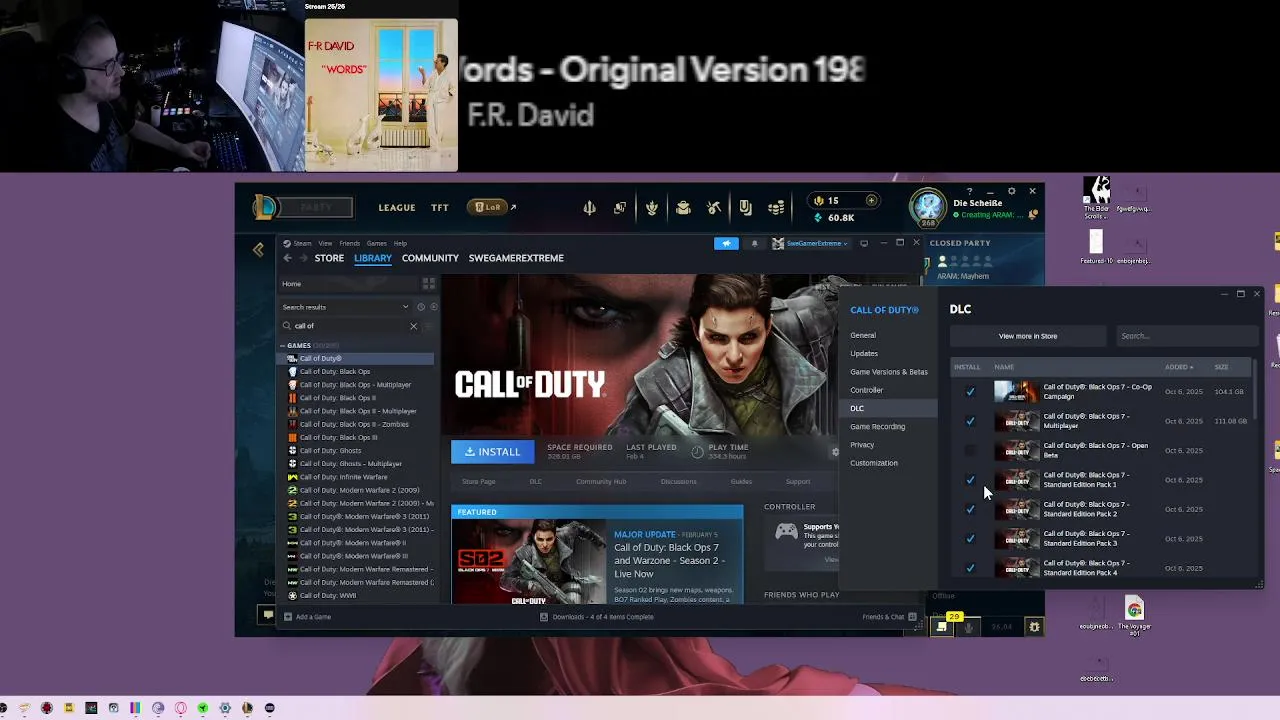Open featured Season 2 update thumbnail
This screenshot has width=1280, height=720.
[x=528, y=561]
